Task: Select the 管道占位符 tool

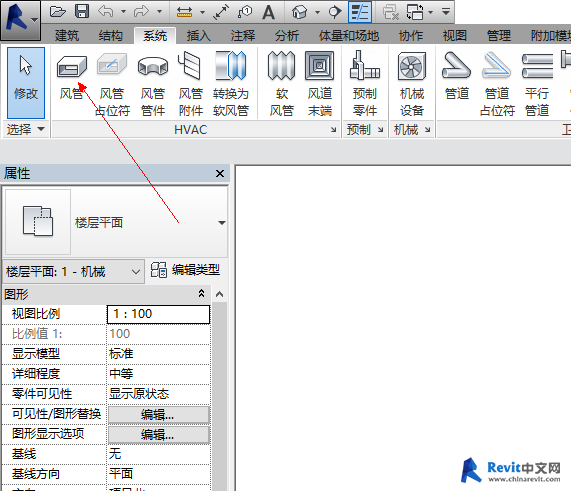Action: click(497, 84)
